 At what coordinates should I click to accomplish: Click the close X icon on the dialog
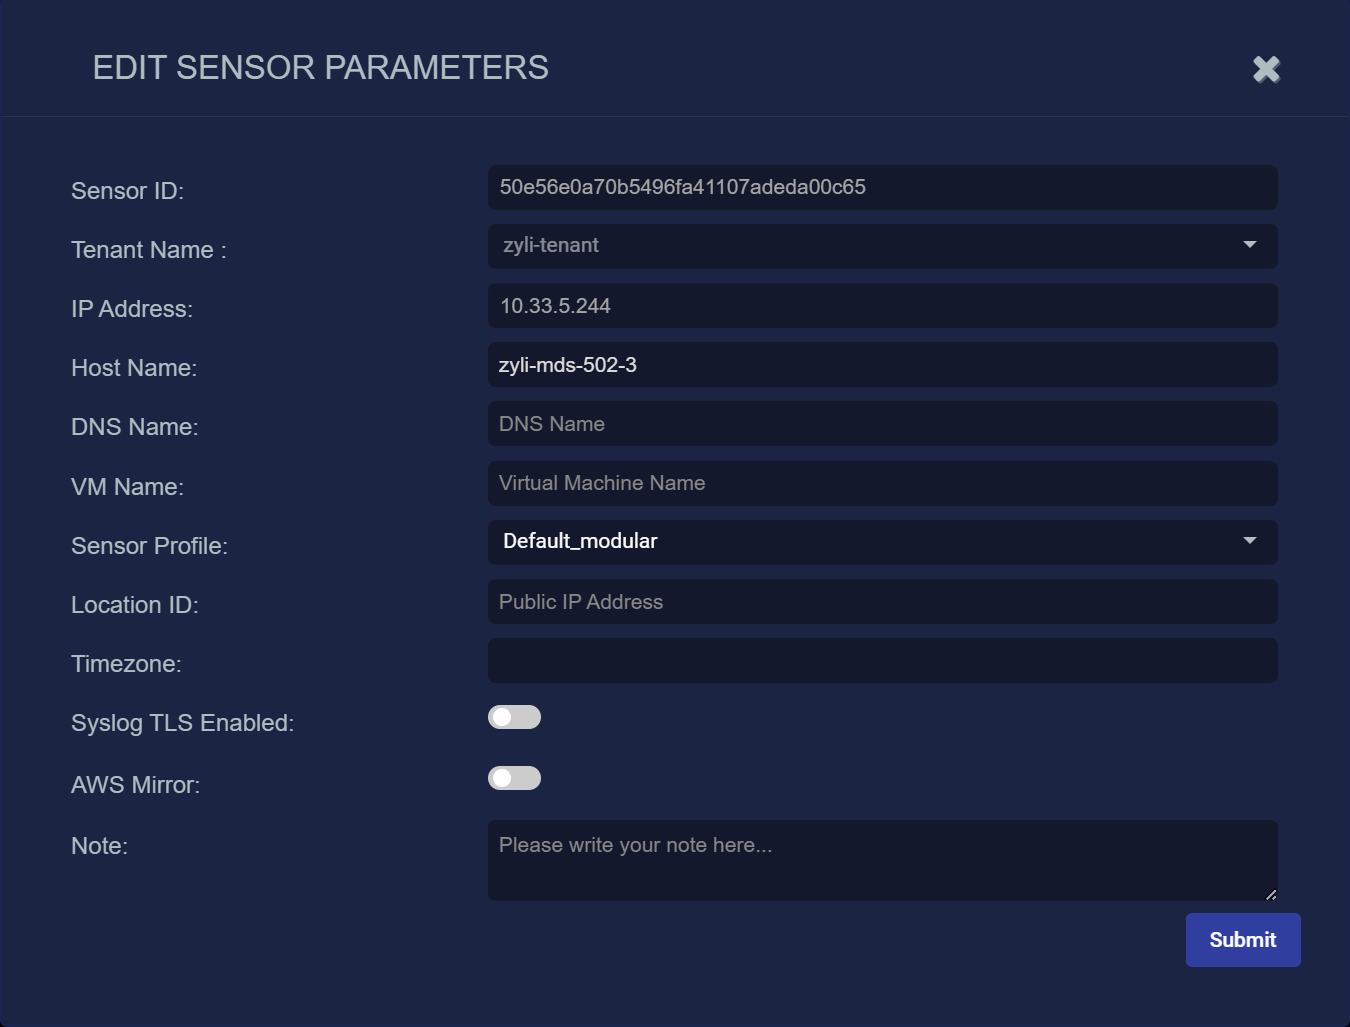[1265, 69]
